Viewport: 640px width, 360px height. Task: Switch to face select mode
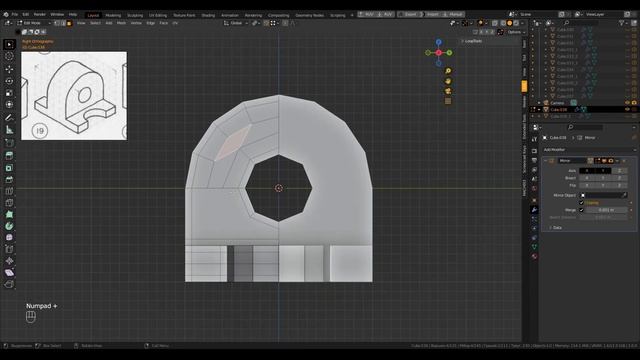pos(69,23)
